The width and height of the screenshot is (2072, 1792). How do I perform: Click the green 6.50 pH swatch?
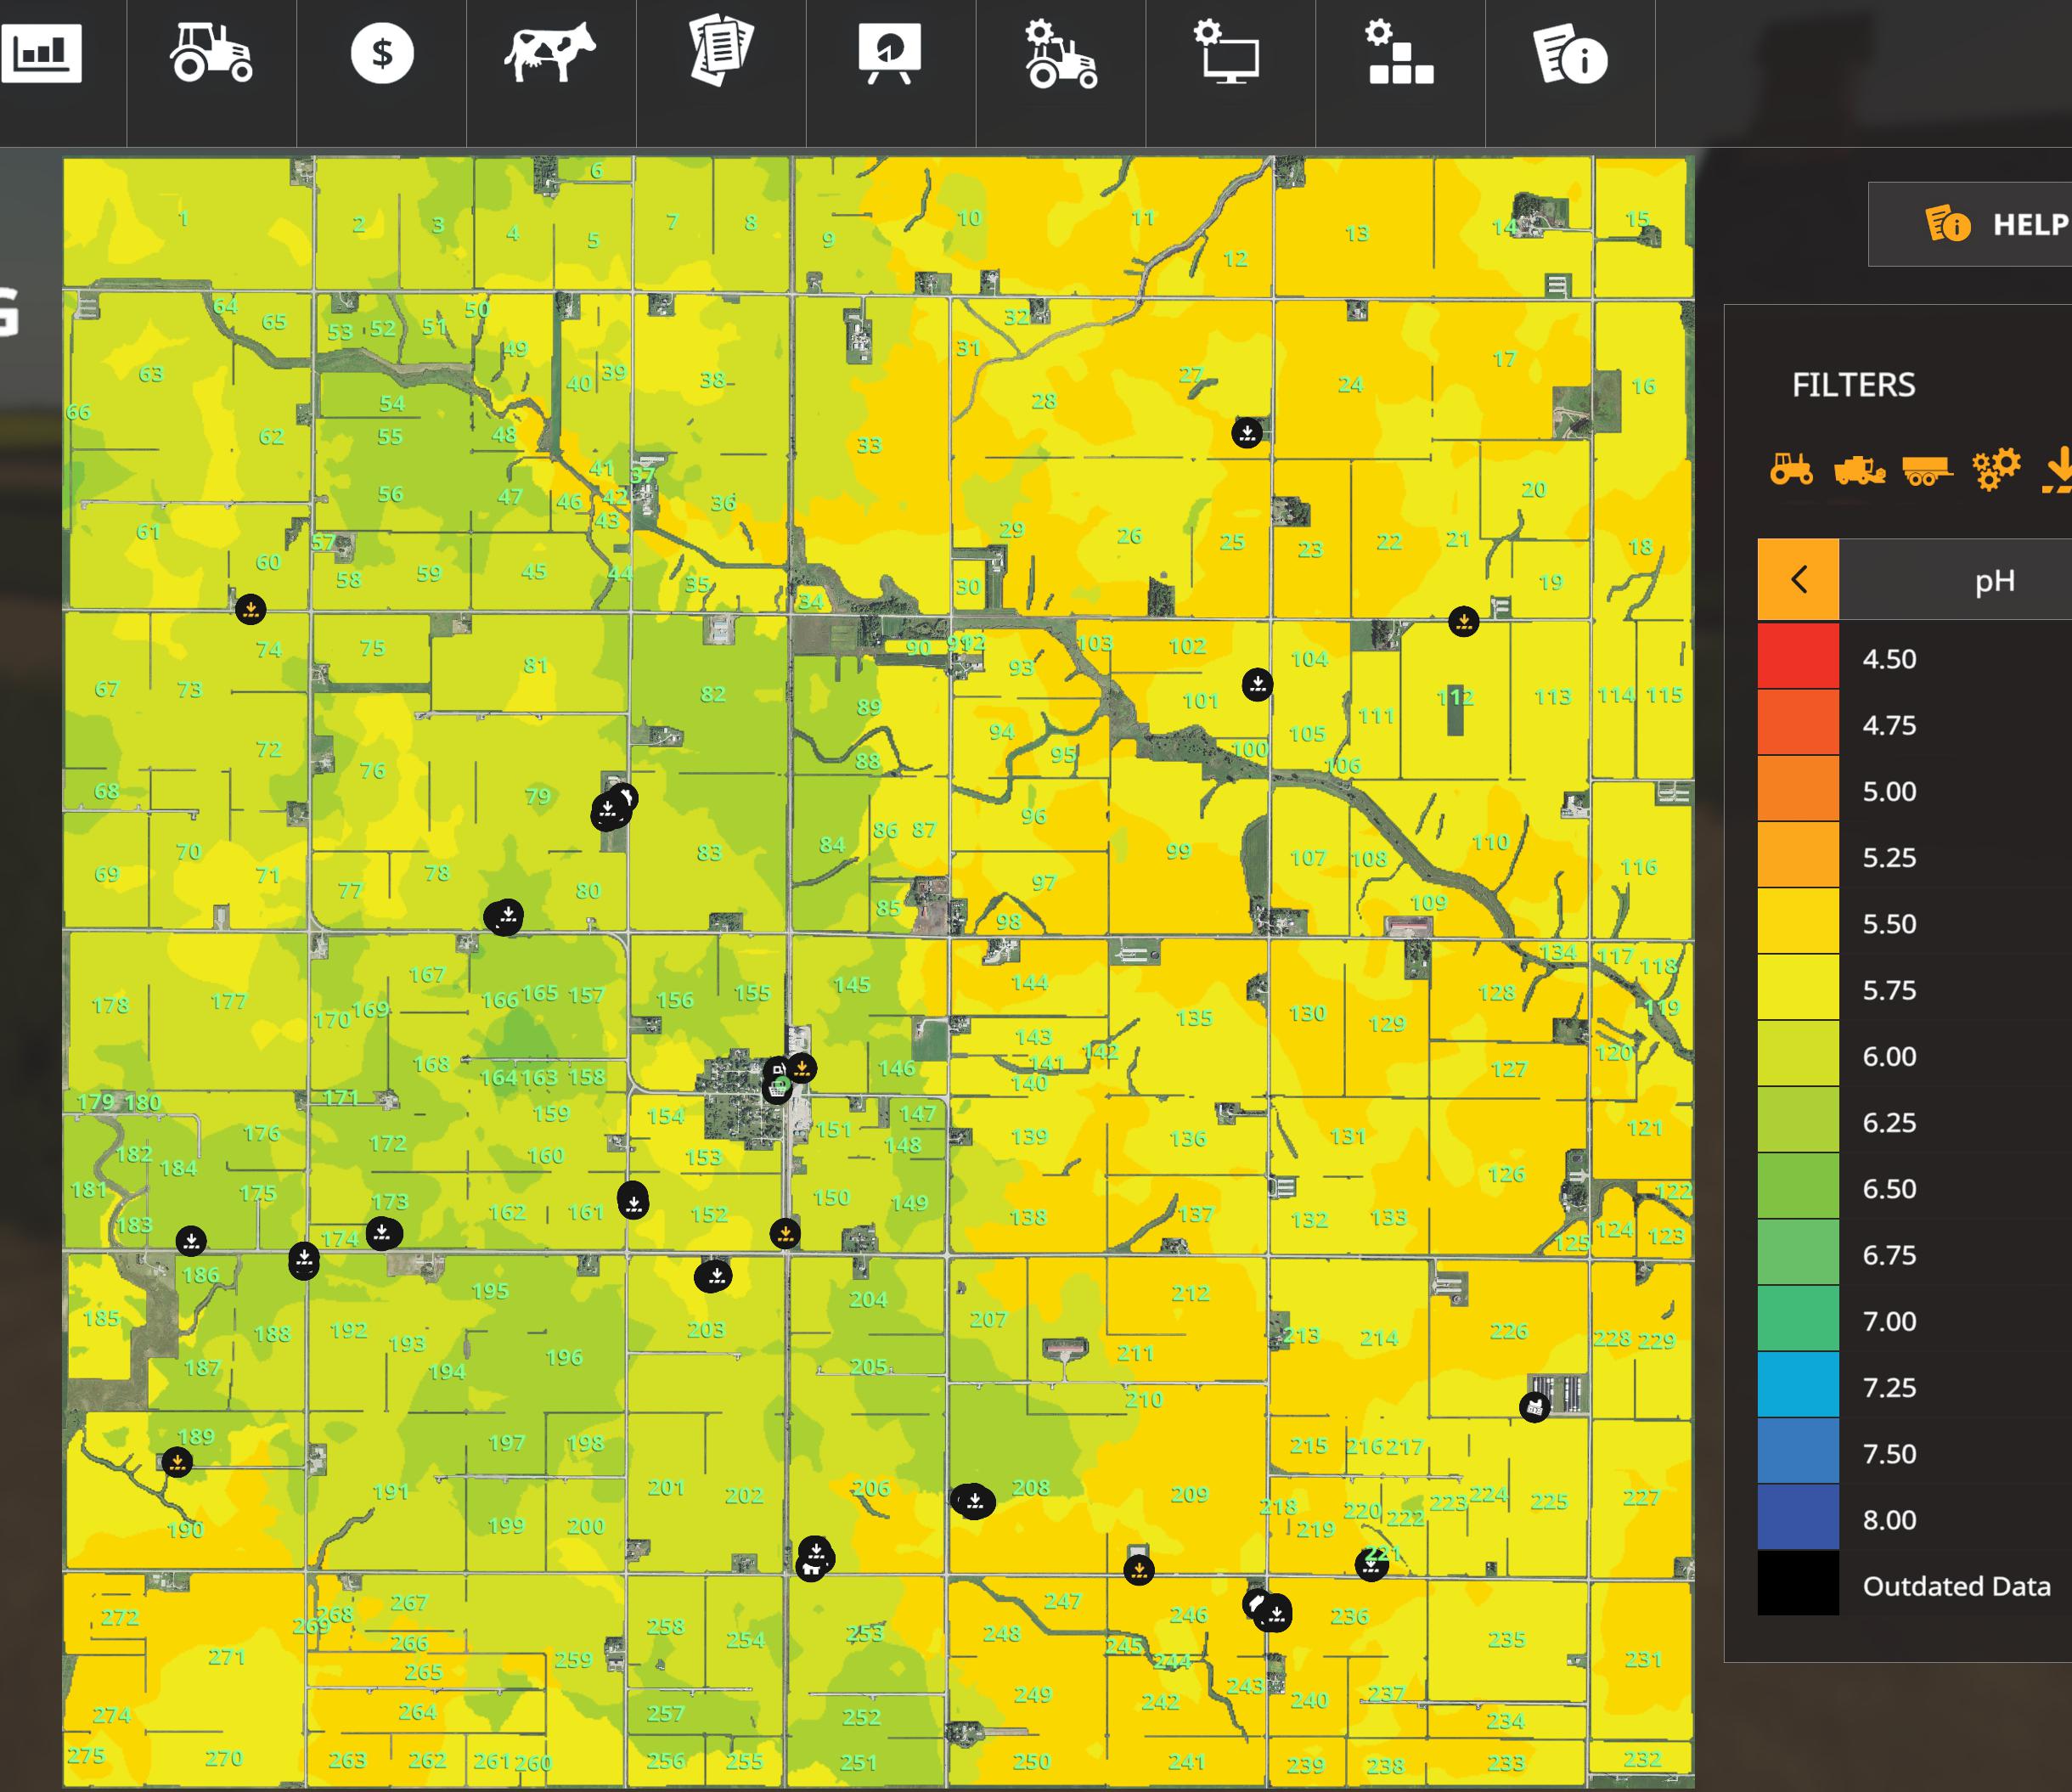1798,1186
